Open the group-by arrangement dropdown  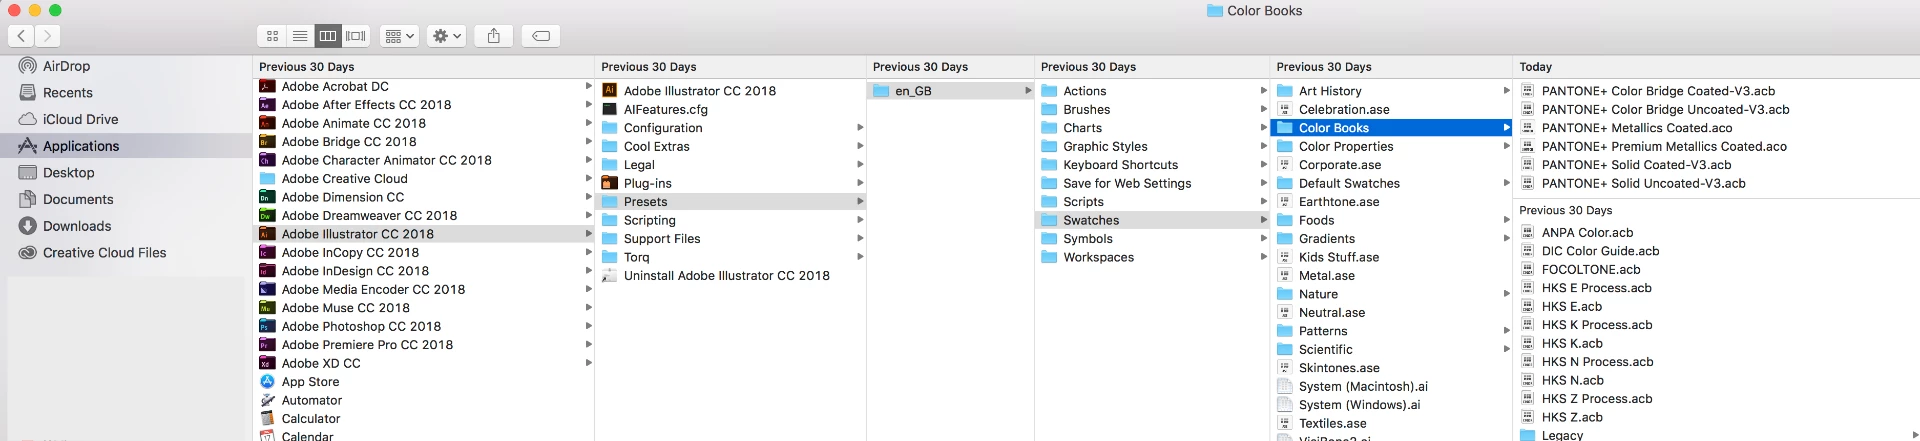click(399, 36)
